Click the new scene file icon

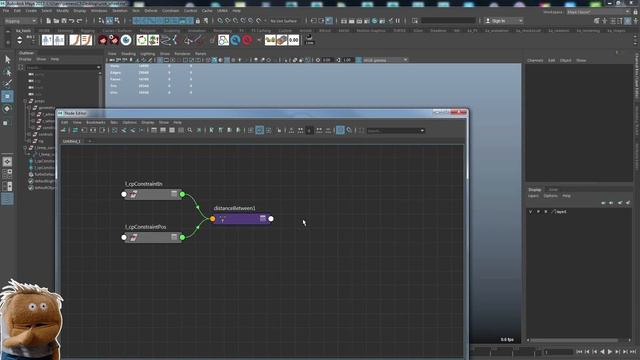[49, 21]
